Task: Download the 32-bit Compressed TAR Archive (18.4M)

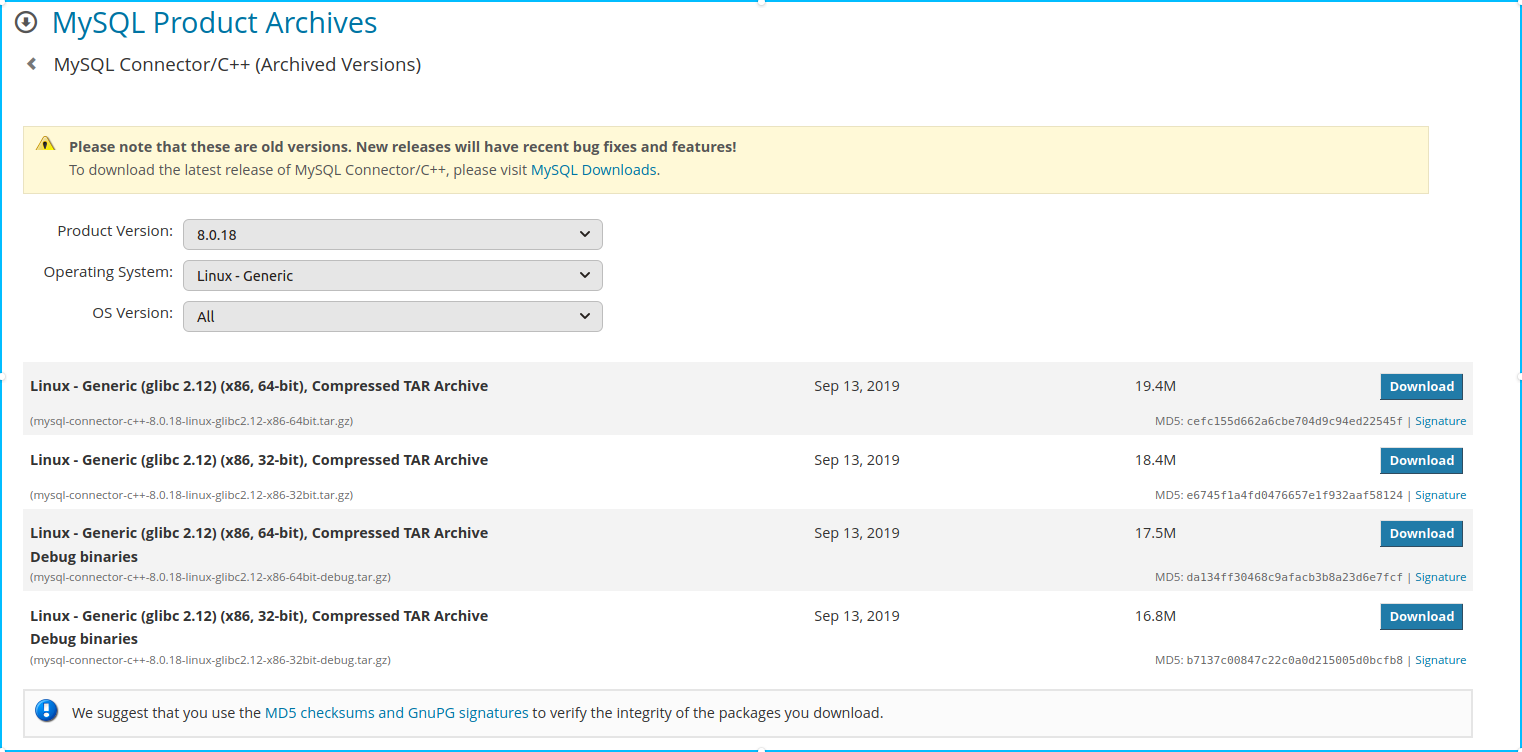Action: 1421,460
